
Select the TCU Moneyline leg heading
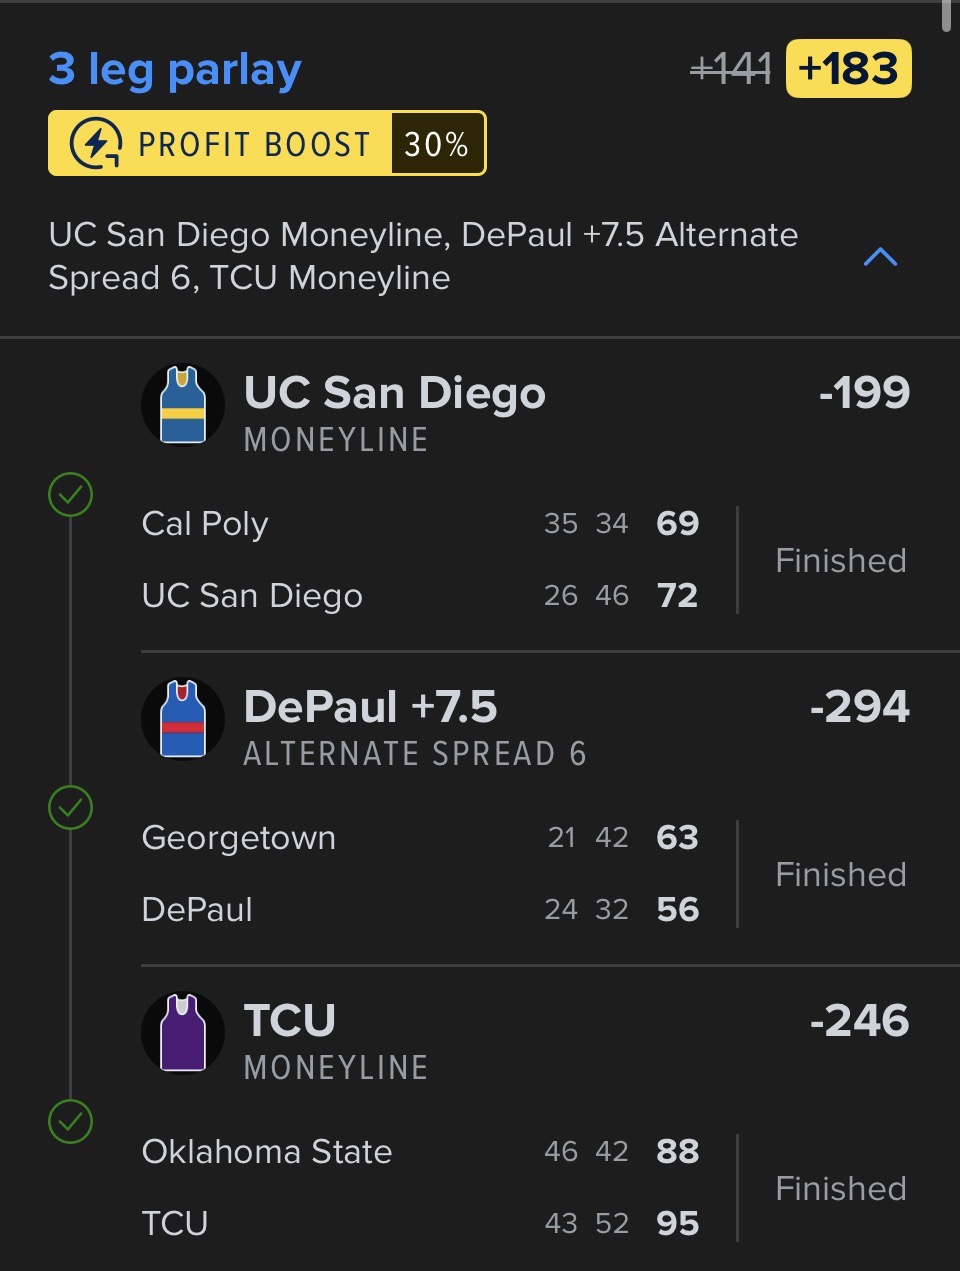pos(290,1021)
